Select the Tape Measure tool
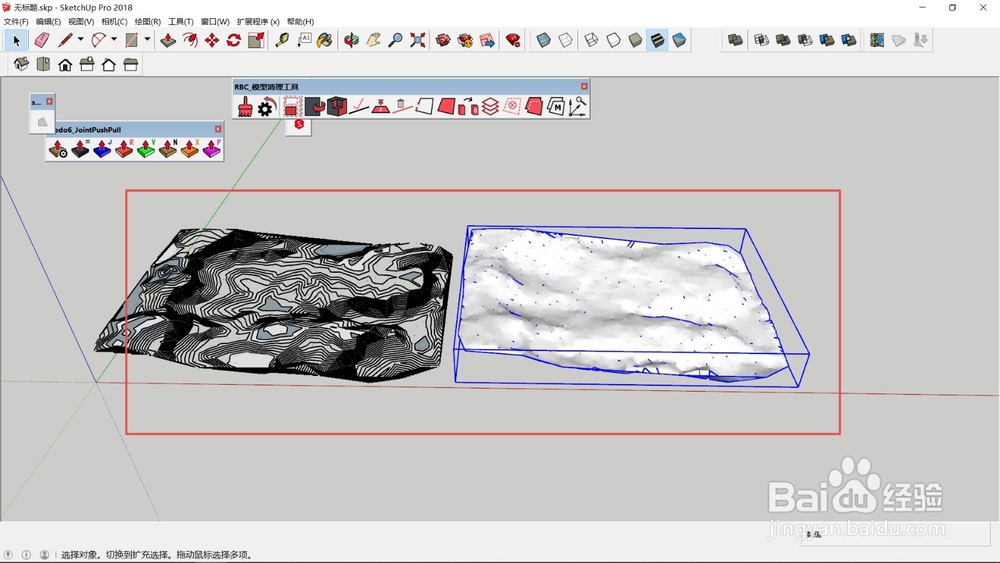 pos(282,41)
